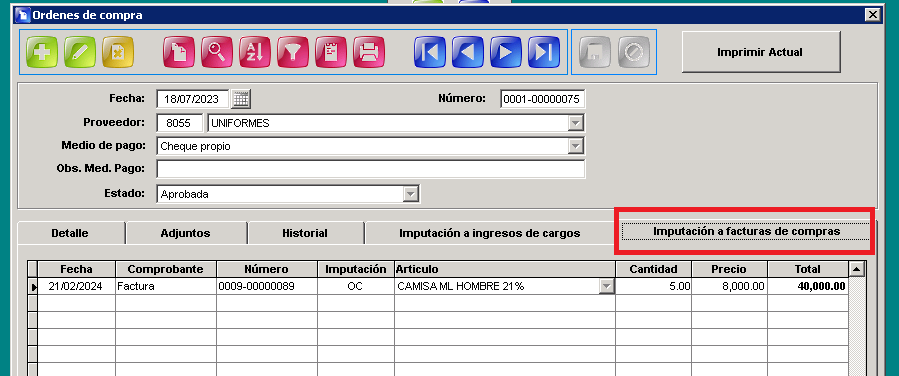Expand the Proveedor dropdown

(x=575, y=123)
